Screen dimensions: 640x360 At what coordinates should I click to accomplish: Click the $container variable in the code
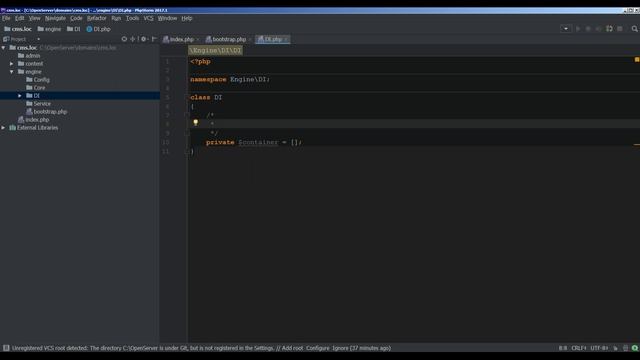258,142
